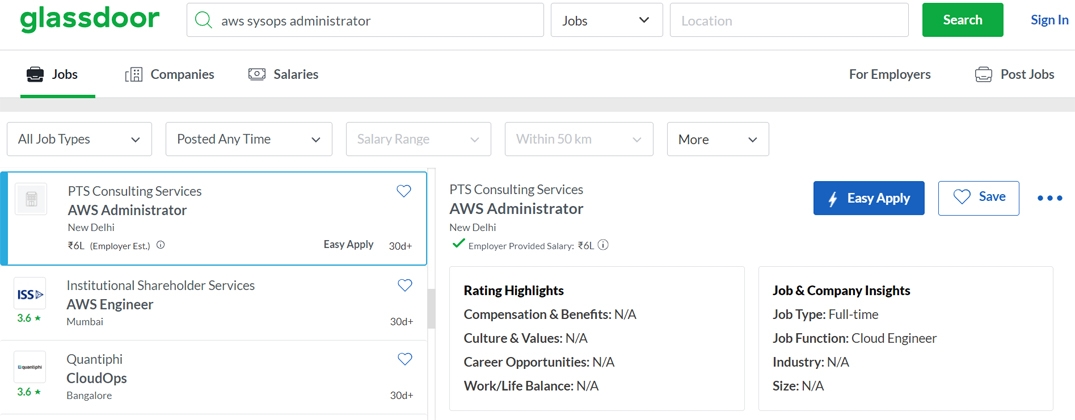The height and width of the screenshot is (420, 1075).
Task: Expand the Posted Any Time filter
Action: click(249, 139)
